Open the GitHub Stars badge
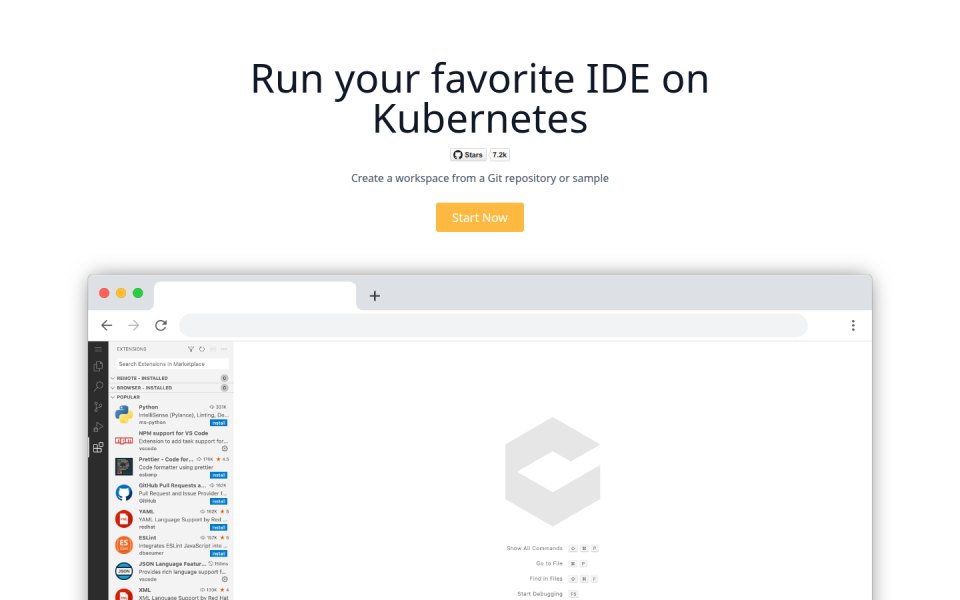Image resolution: width=960 pixels, height=600 pixels. 468,155
